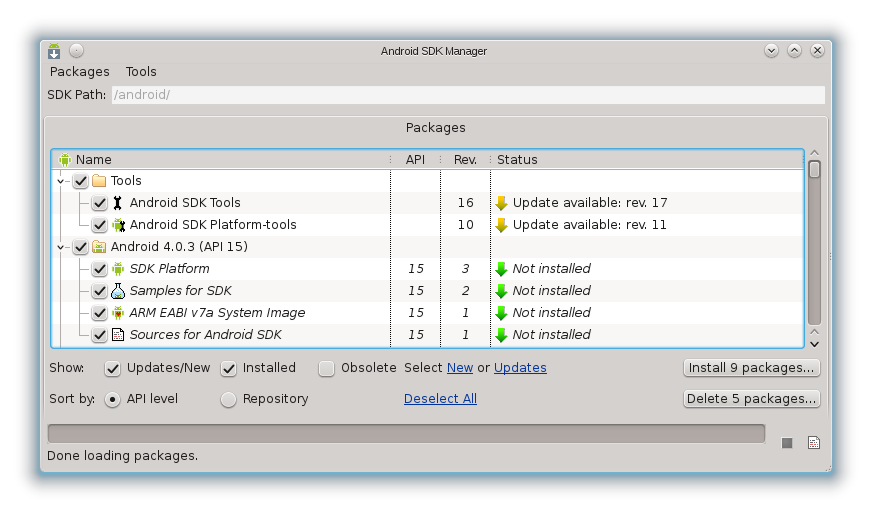Click yellow update arrow for rev. 11
Image resolution: width=872 pixels, height=512 pixels.
502,225
